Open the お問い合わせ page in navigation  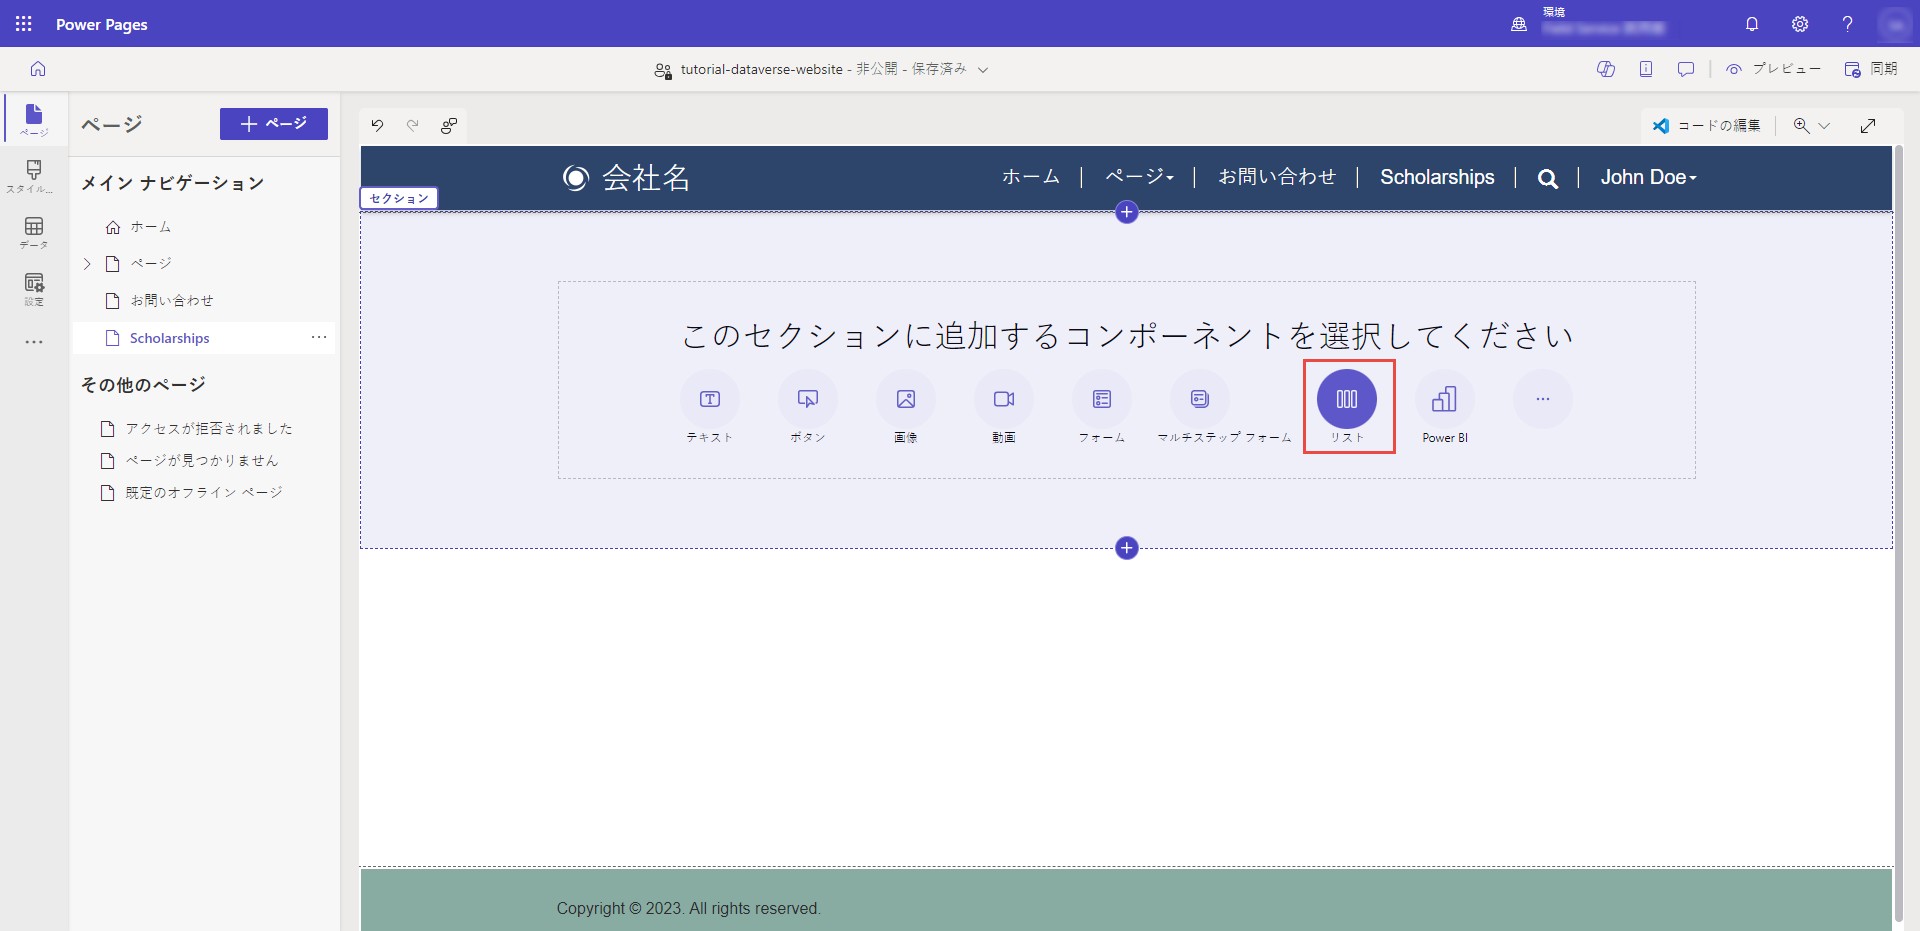coord(170,300)
